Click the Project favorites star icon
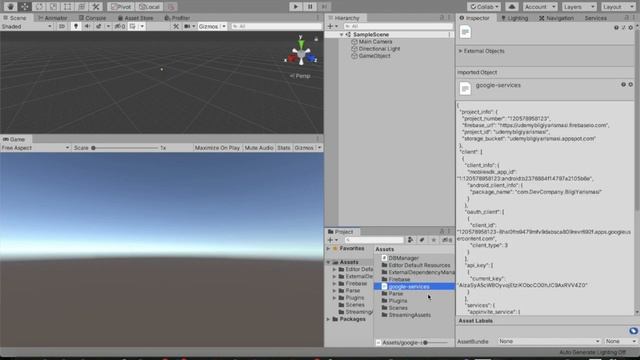 434,240
